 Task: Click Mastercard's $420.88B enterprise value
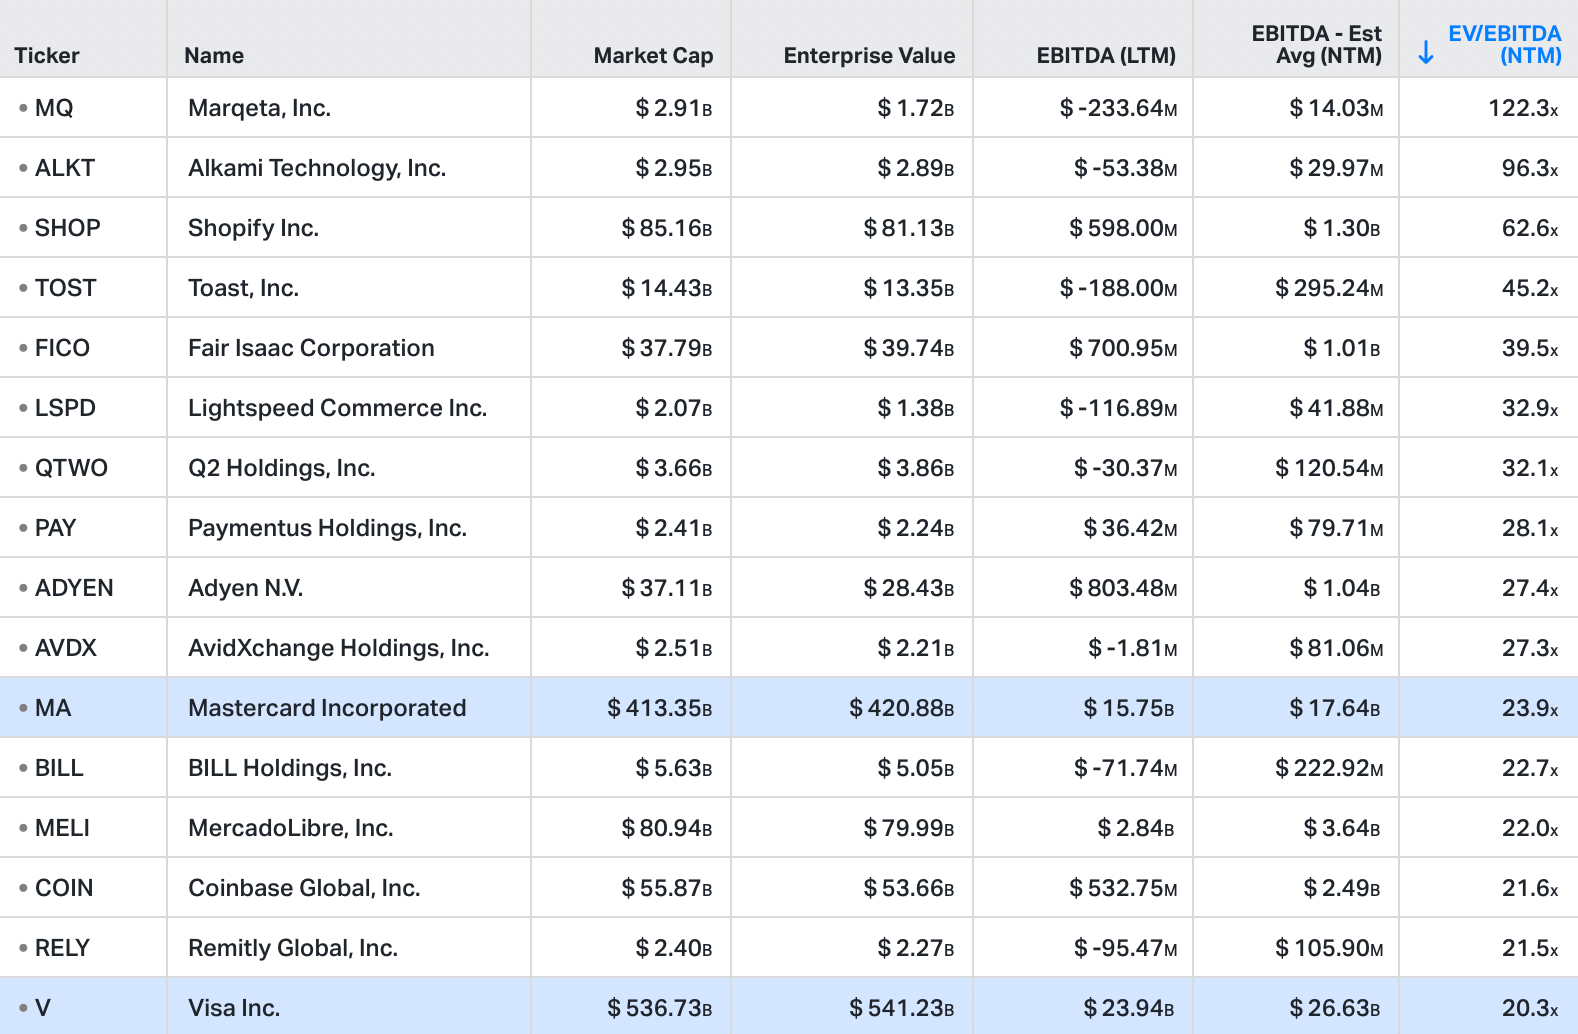click(x=902, y=708)
